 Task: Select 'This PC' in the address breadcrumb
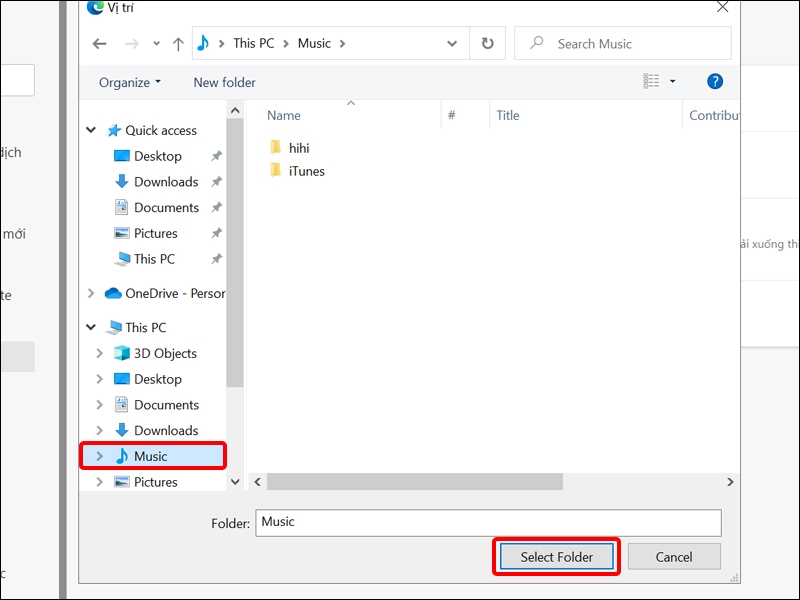click(254, 43)
